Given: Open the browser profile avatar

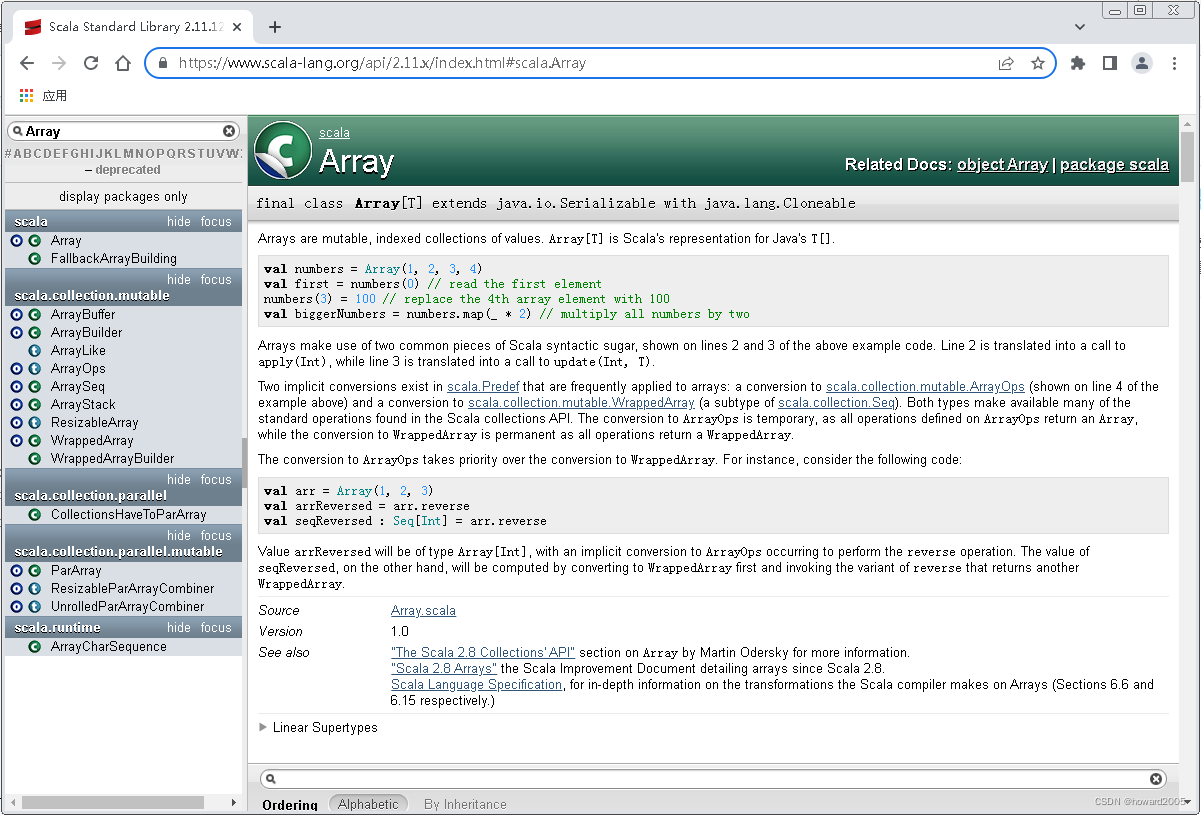Looking at the screenshot, I should click(1142, 63).
